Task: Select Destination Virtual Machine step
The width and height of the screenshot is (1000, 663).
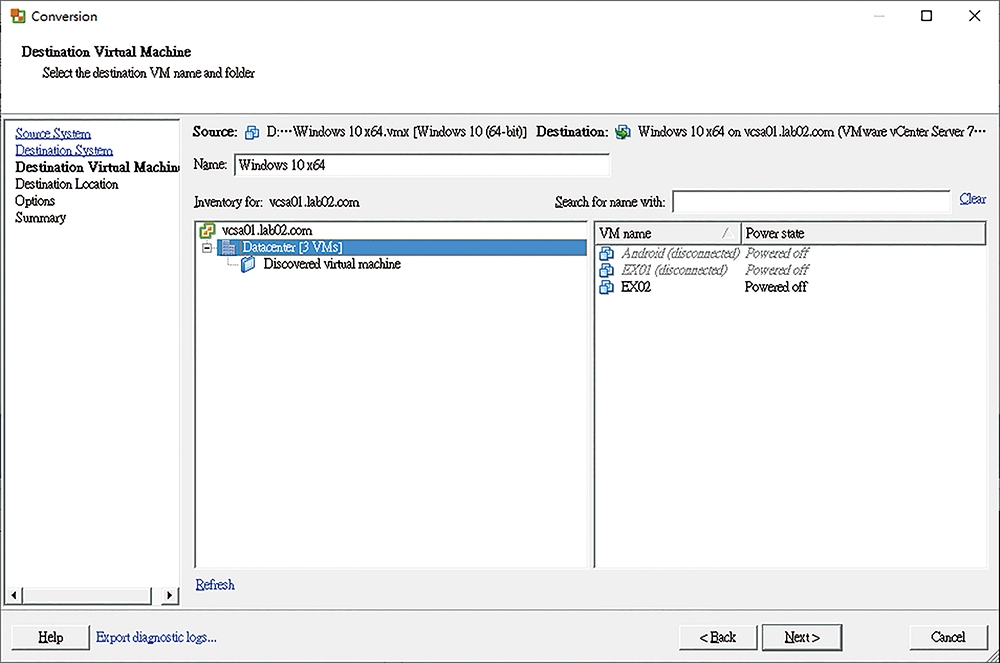Action: tap(97, 167)
